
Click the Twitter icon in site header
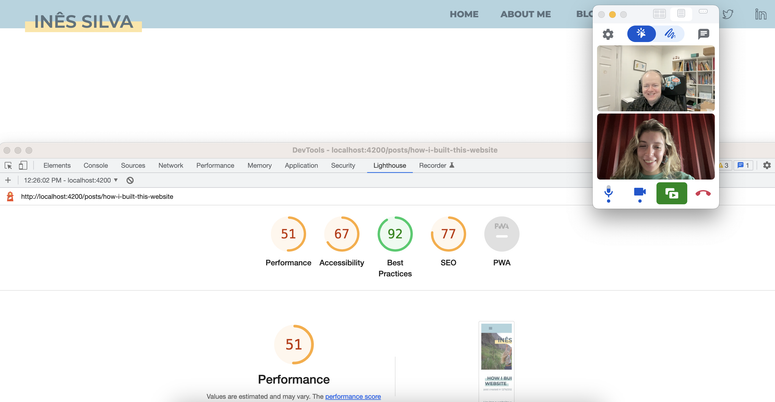[x=728, y=14]
